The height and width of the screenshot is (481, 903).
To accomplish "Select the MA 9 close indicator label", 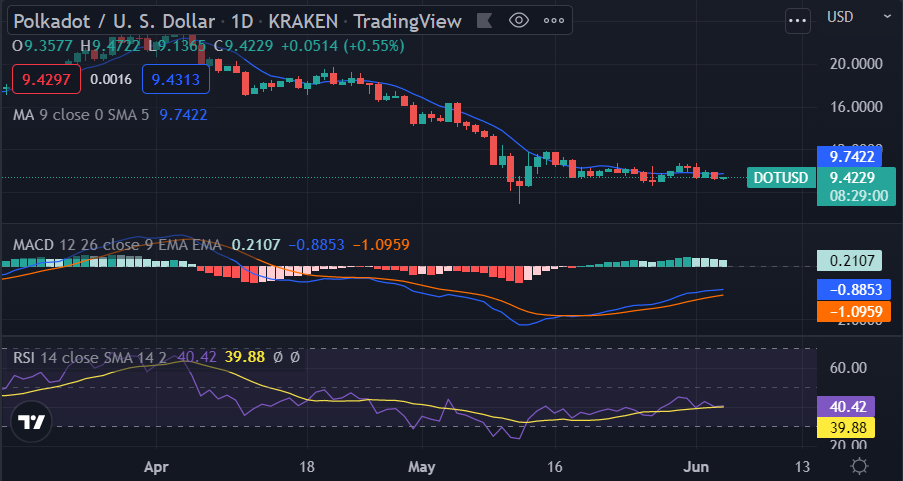I will click(81, 115).
